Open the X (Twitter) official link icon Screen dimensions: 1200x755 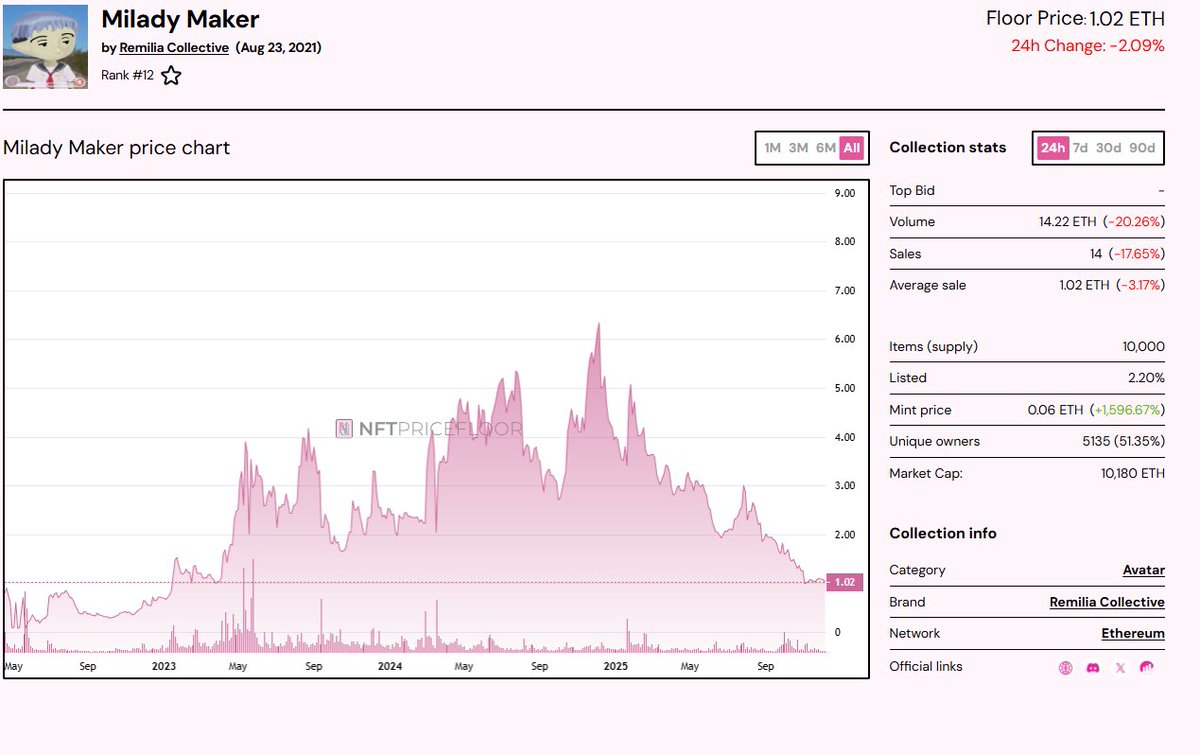1120,667
